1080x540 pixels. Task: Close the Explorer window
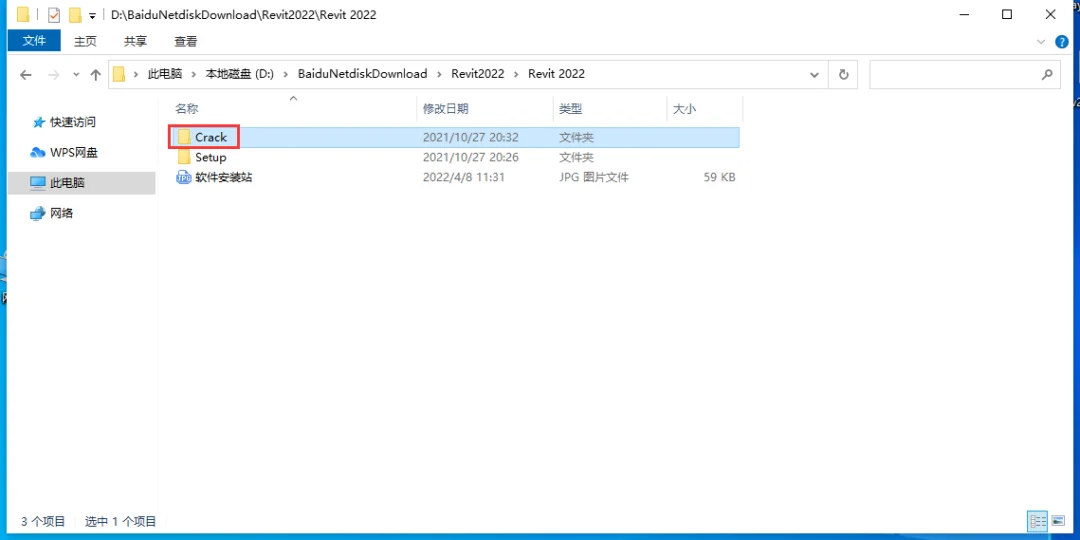[x=1050, y=14]
